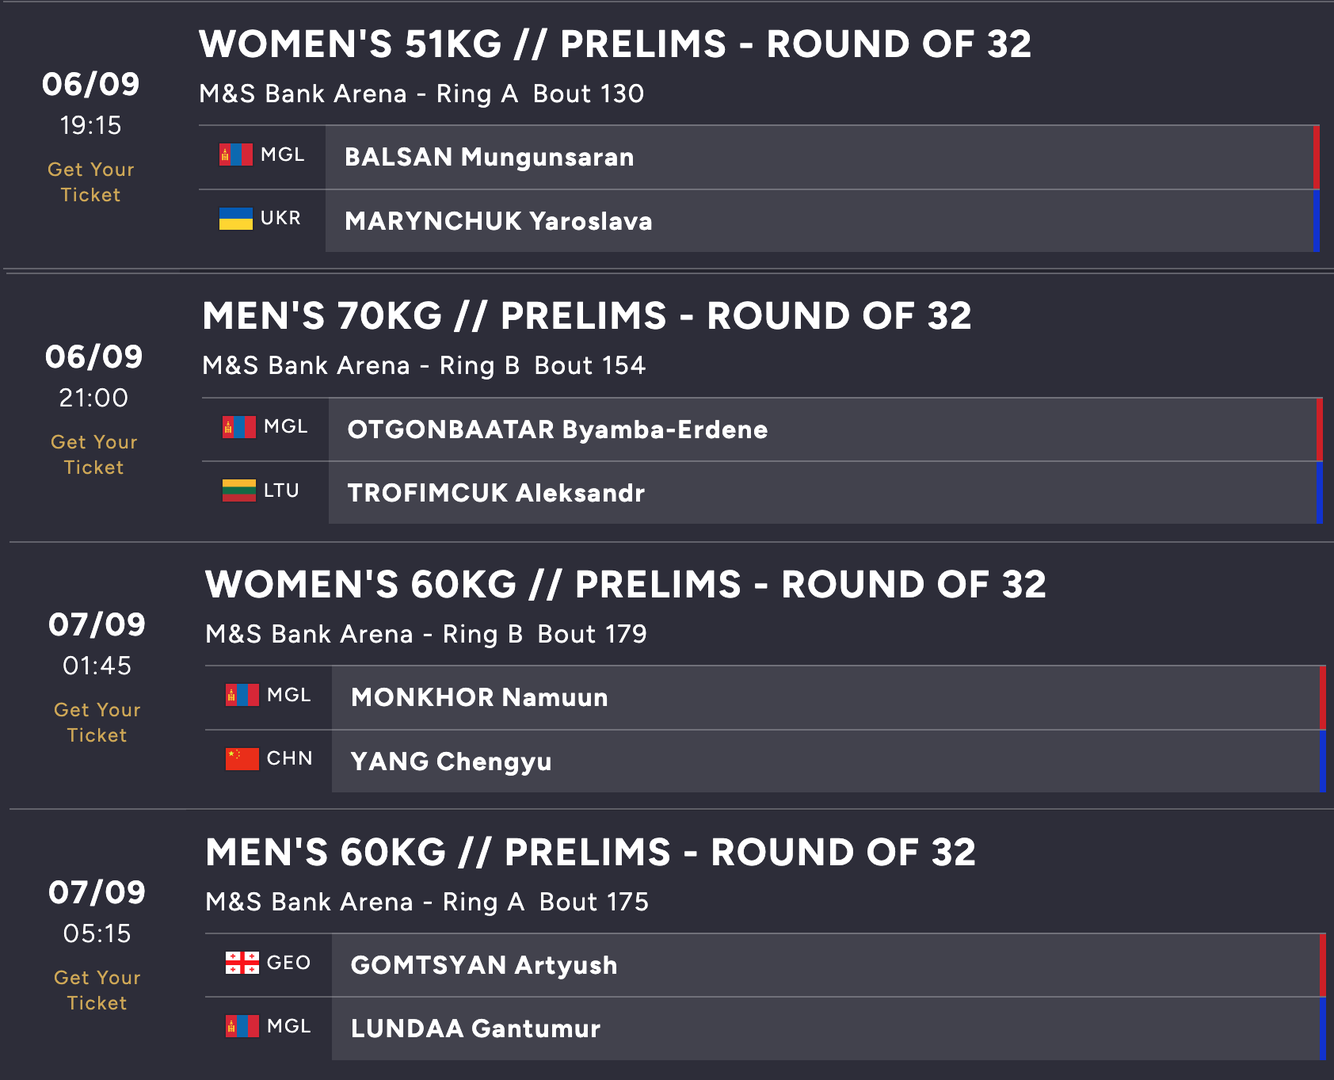Viewport: 1334px width, 1080px height.
Task: Click the Women's 51KG Prelims heading
Action: click(x=615, y=44)
